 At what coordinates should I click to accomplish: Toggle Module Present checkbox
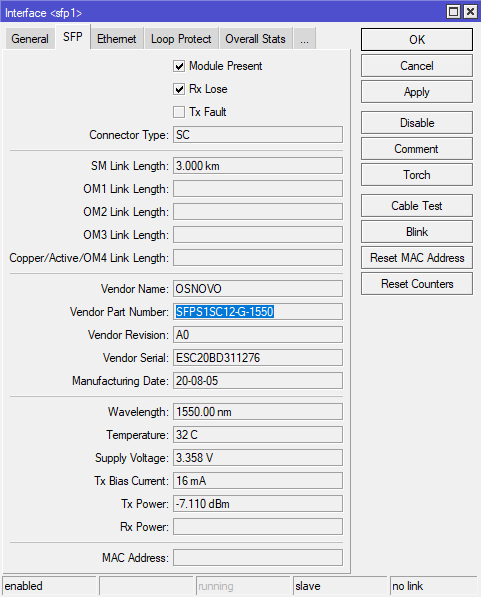(x=179, y=66)
